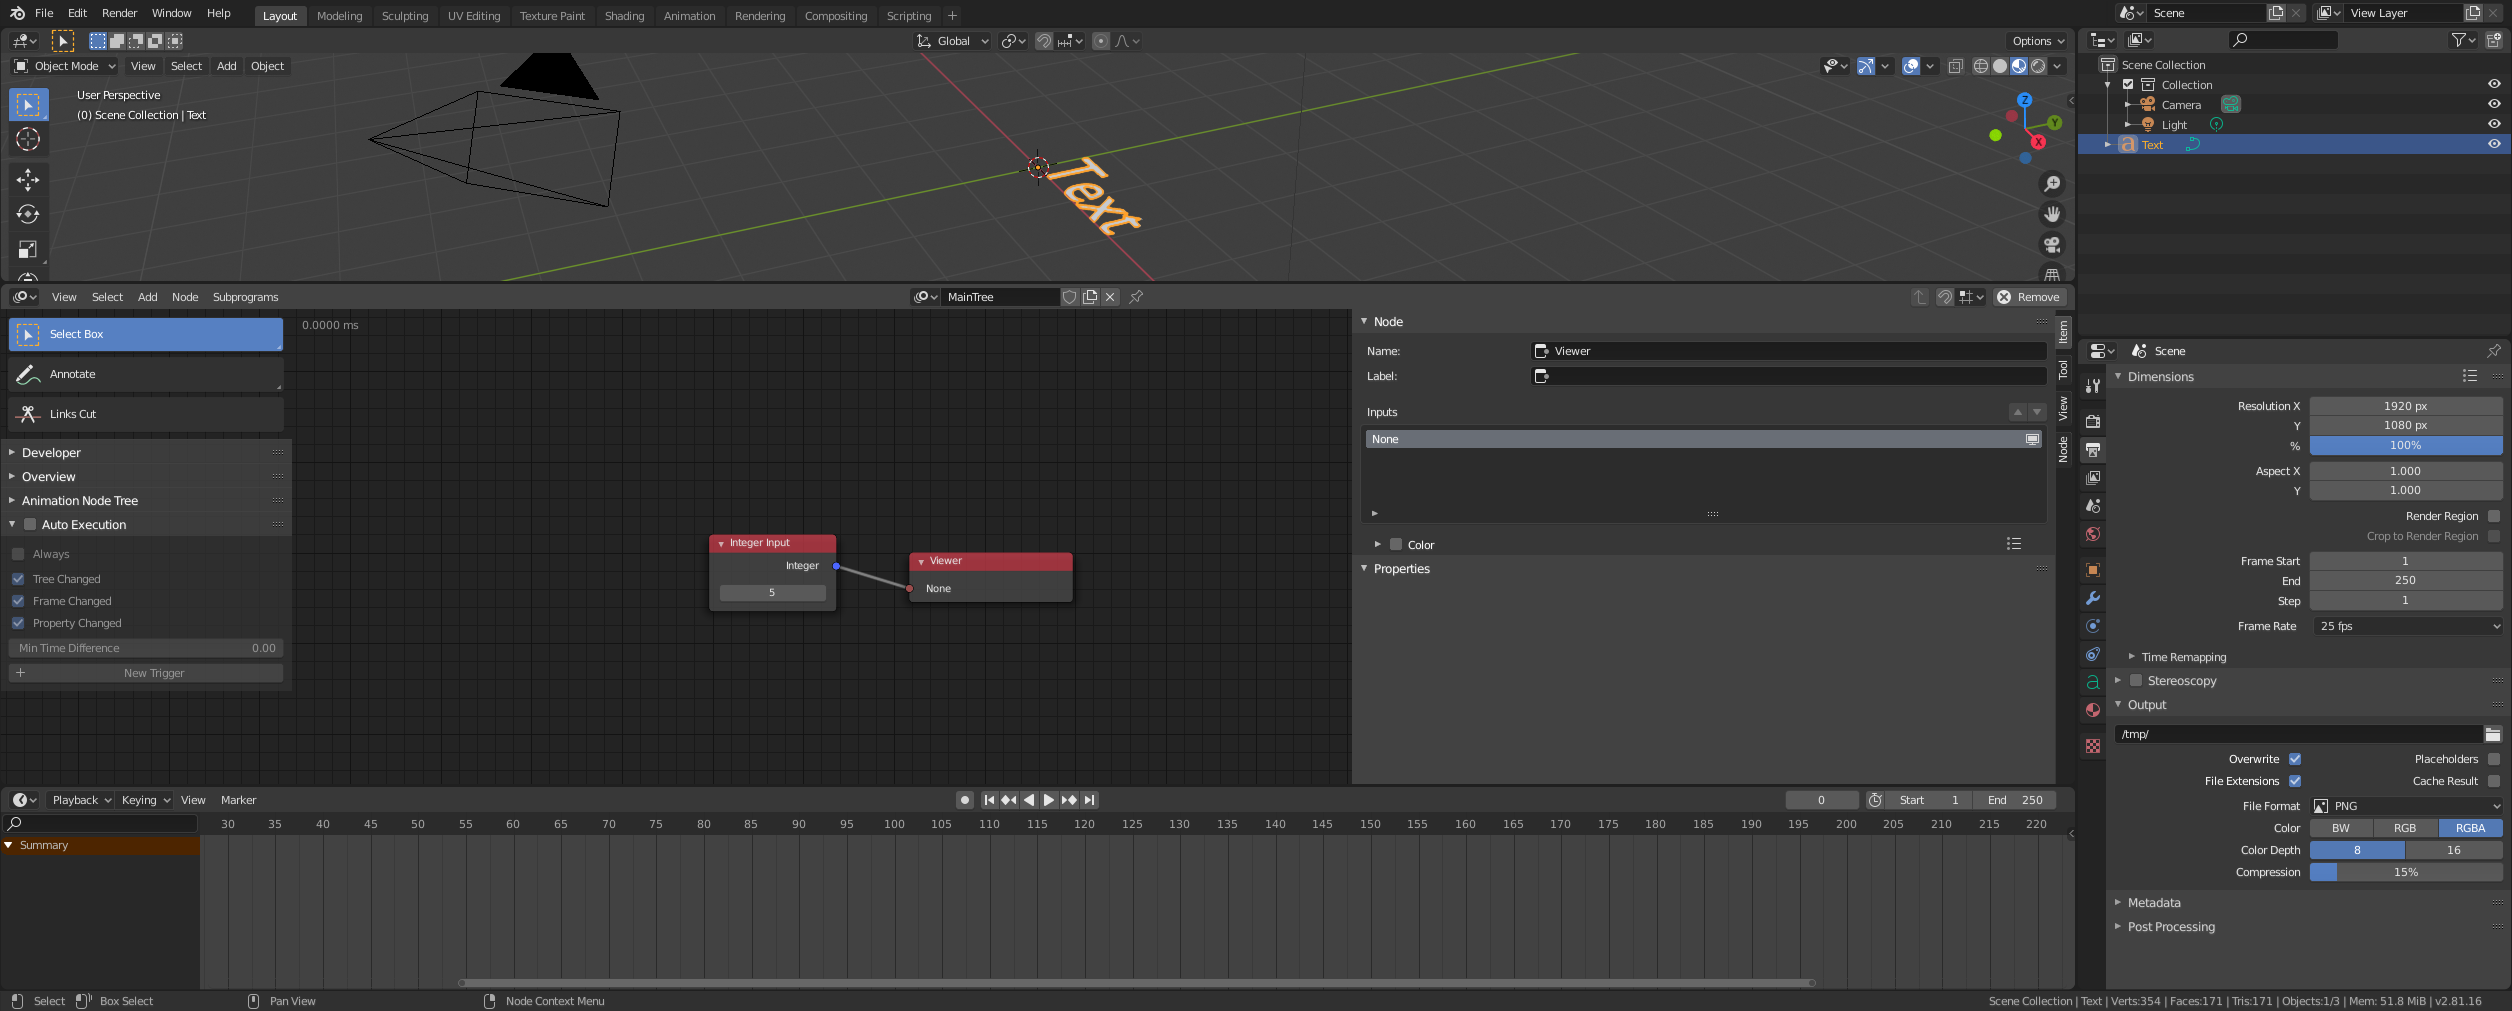Switch viewport to Rendered shading

2038,66
